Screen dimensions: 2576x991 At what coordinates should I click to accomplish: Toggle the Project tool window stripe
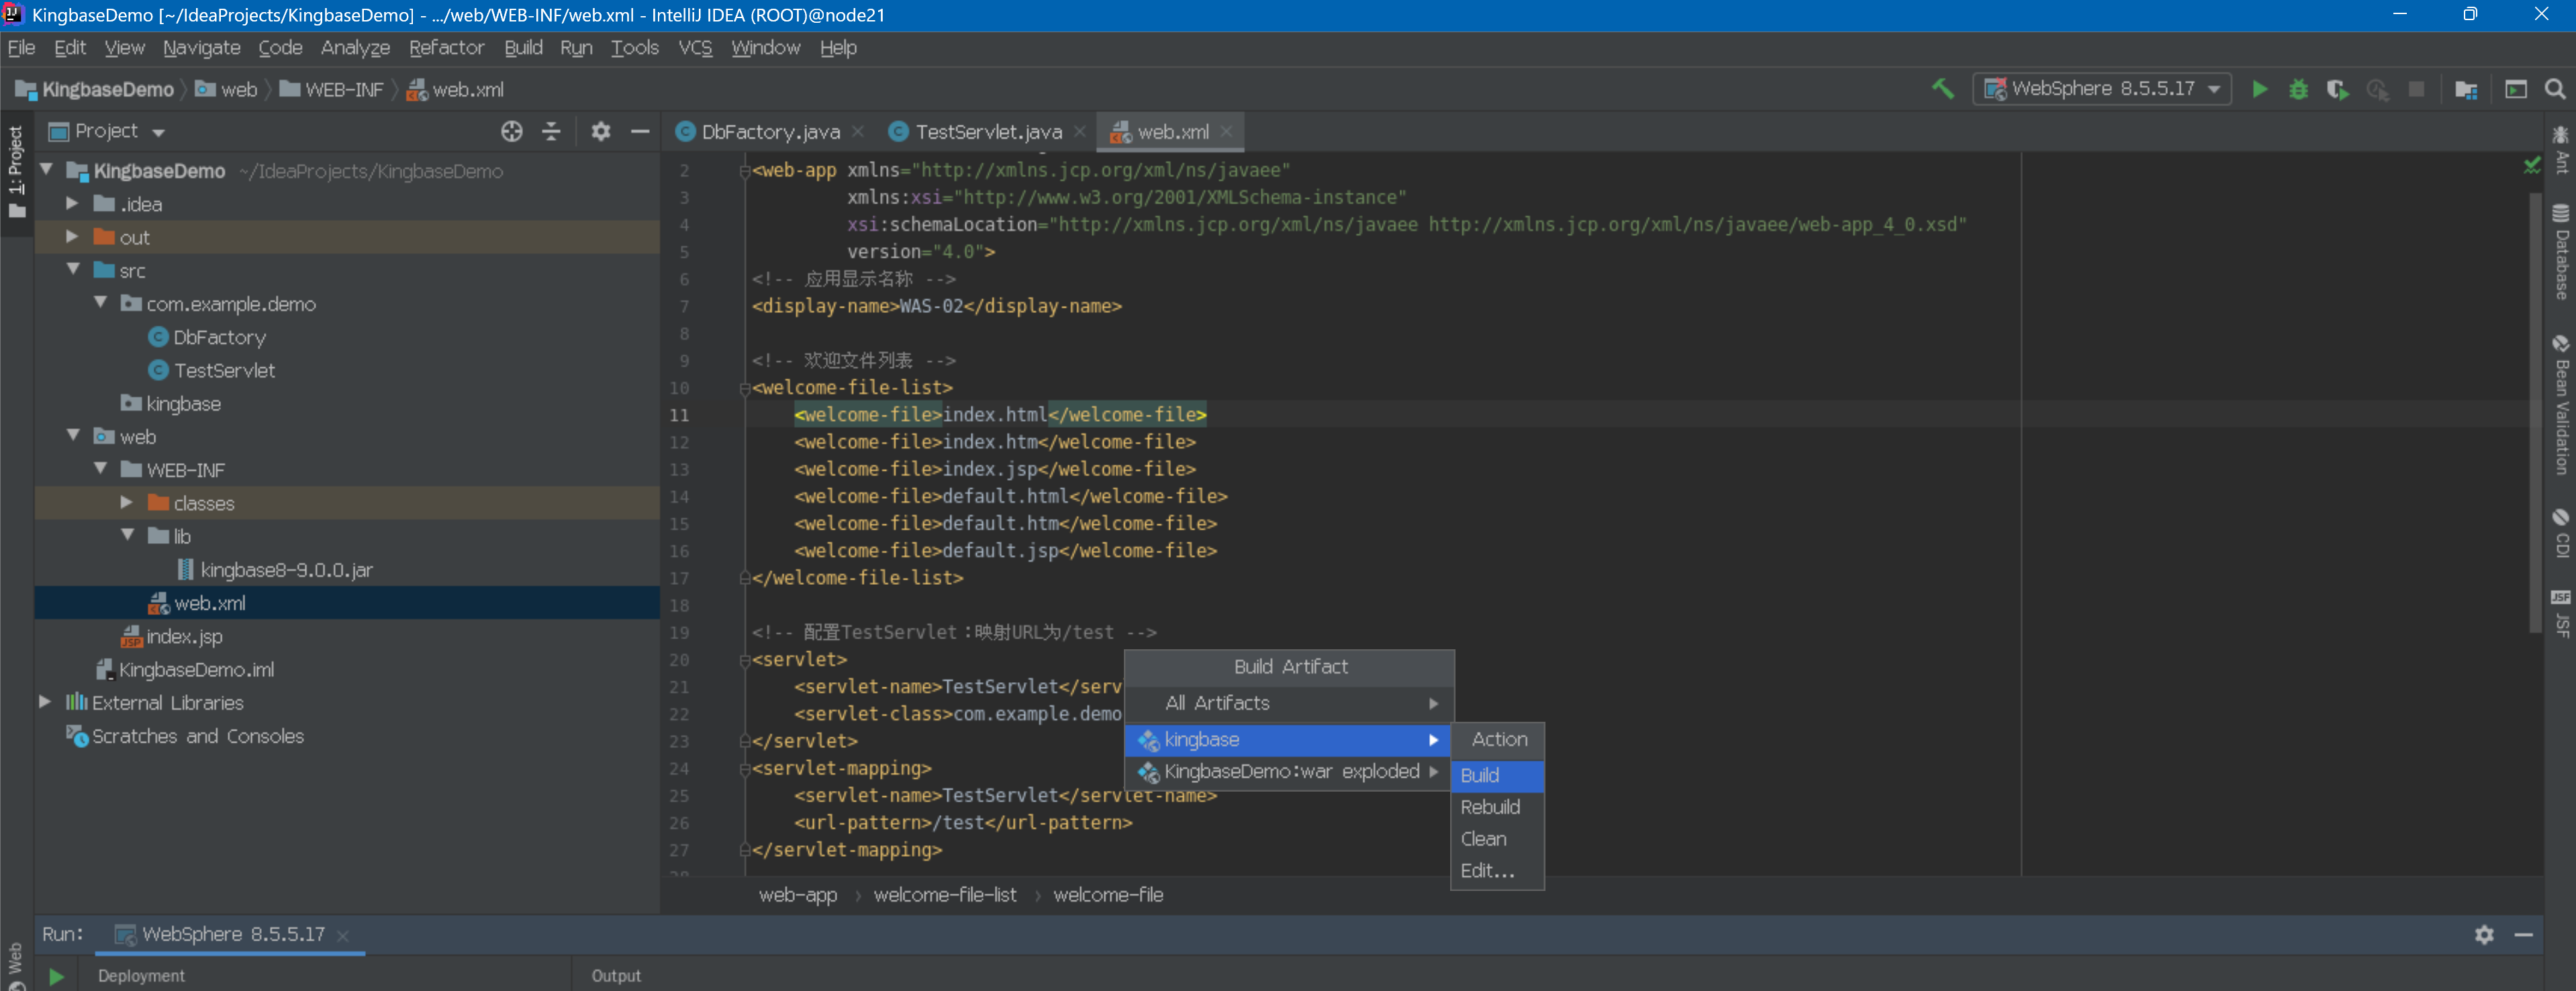(x=16, y=170)
